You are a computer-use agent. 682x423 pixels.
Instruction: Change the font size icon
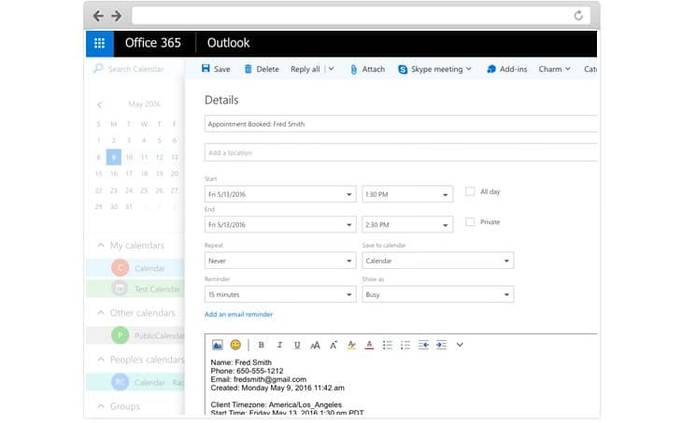coord(333,345)
